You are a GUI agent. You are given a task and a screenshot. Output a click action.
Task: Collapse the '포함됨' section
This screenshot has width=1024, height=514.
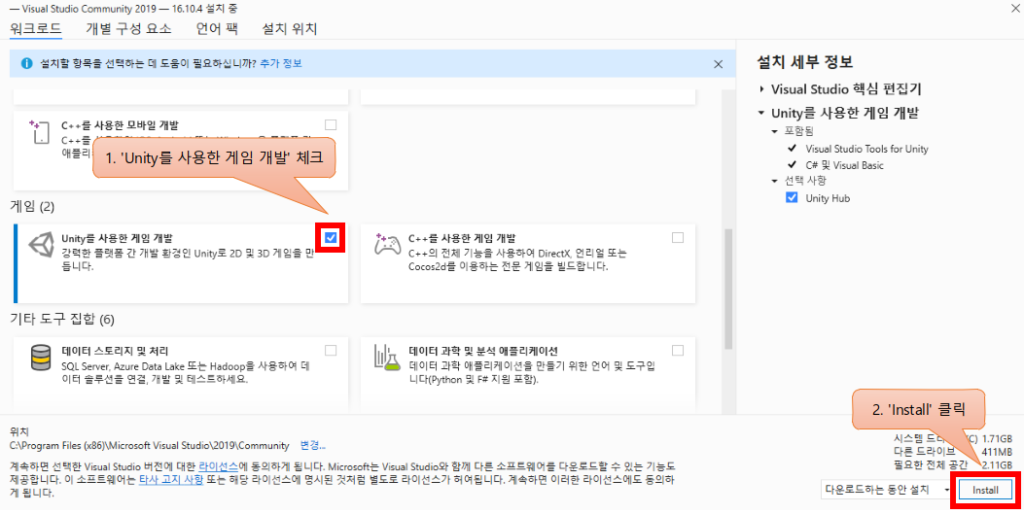[775, 132]
